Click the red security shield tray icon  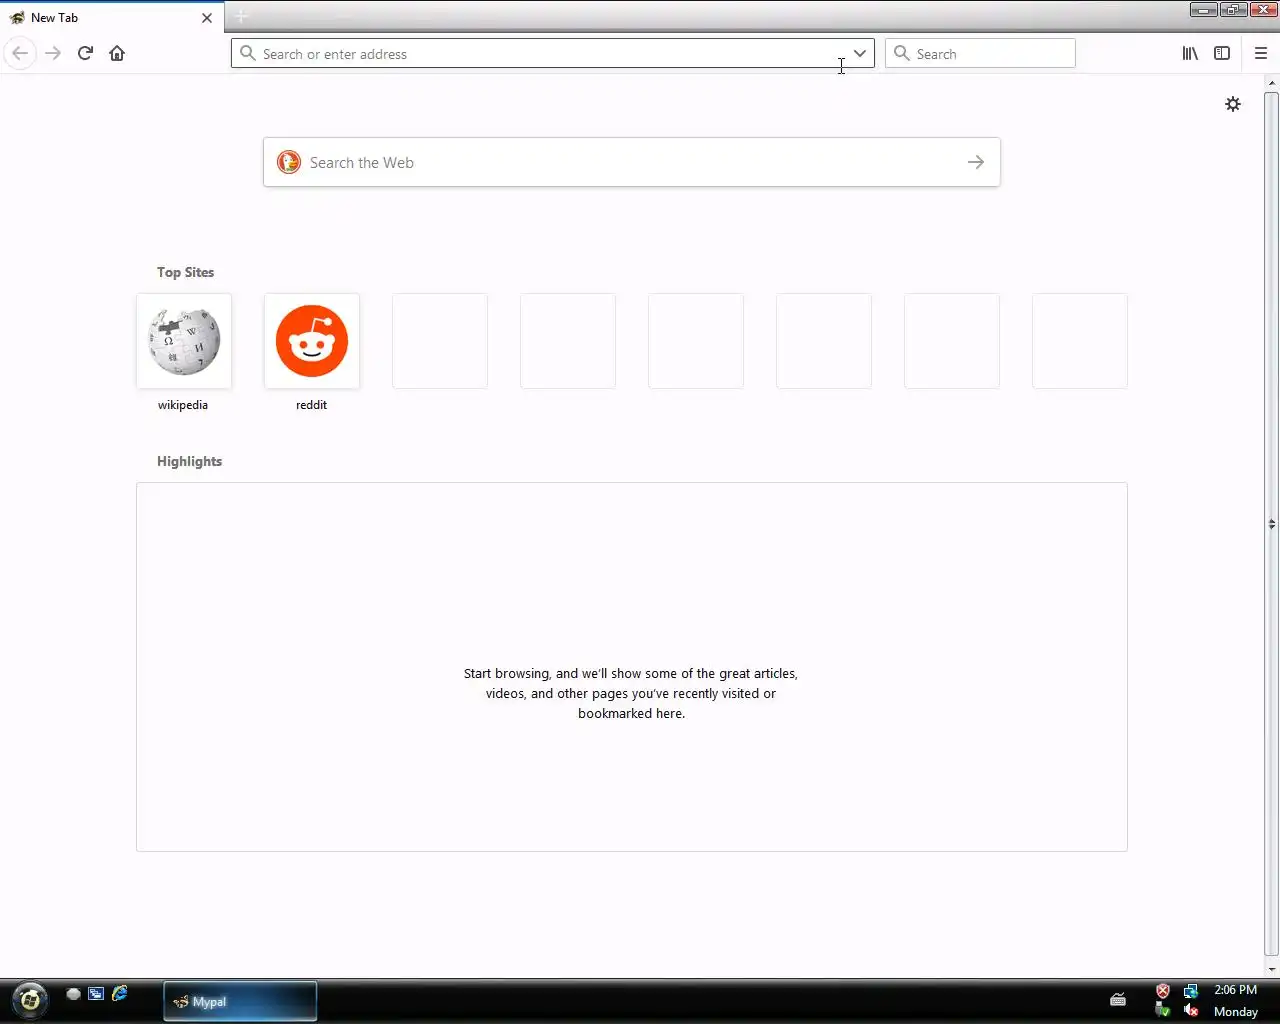[1163, 991]
